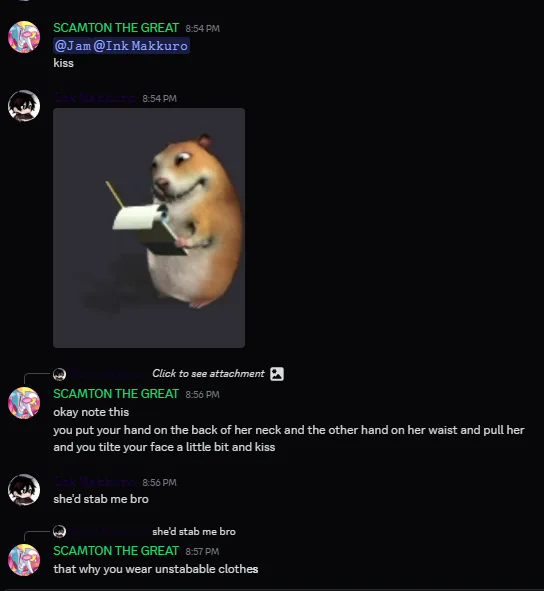544x591 pixels.
Task: Open Ink Makkuro's avatar beside the hamster GIF
Action: [x=24, y=106]
